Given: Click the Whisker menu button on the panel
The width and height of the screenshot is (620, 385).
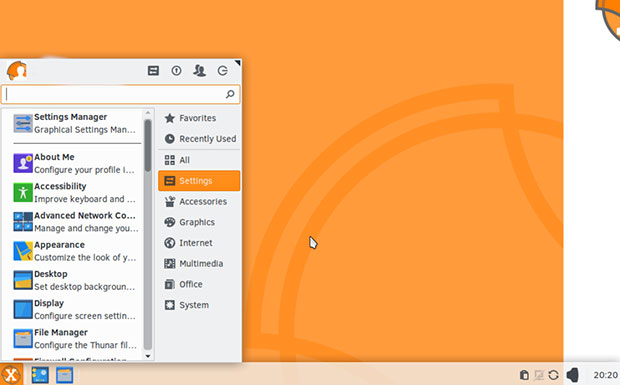Looking at the screenshot, I should [11, 375].
